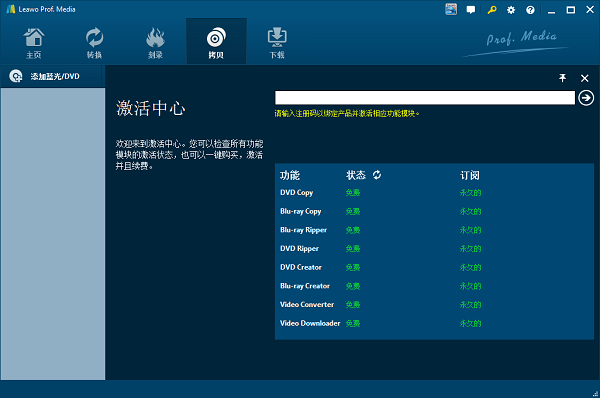Open the 刻录 burn tab

coord(155,43)
